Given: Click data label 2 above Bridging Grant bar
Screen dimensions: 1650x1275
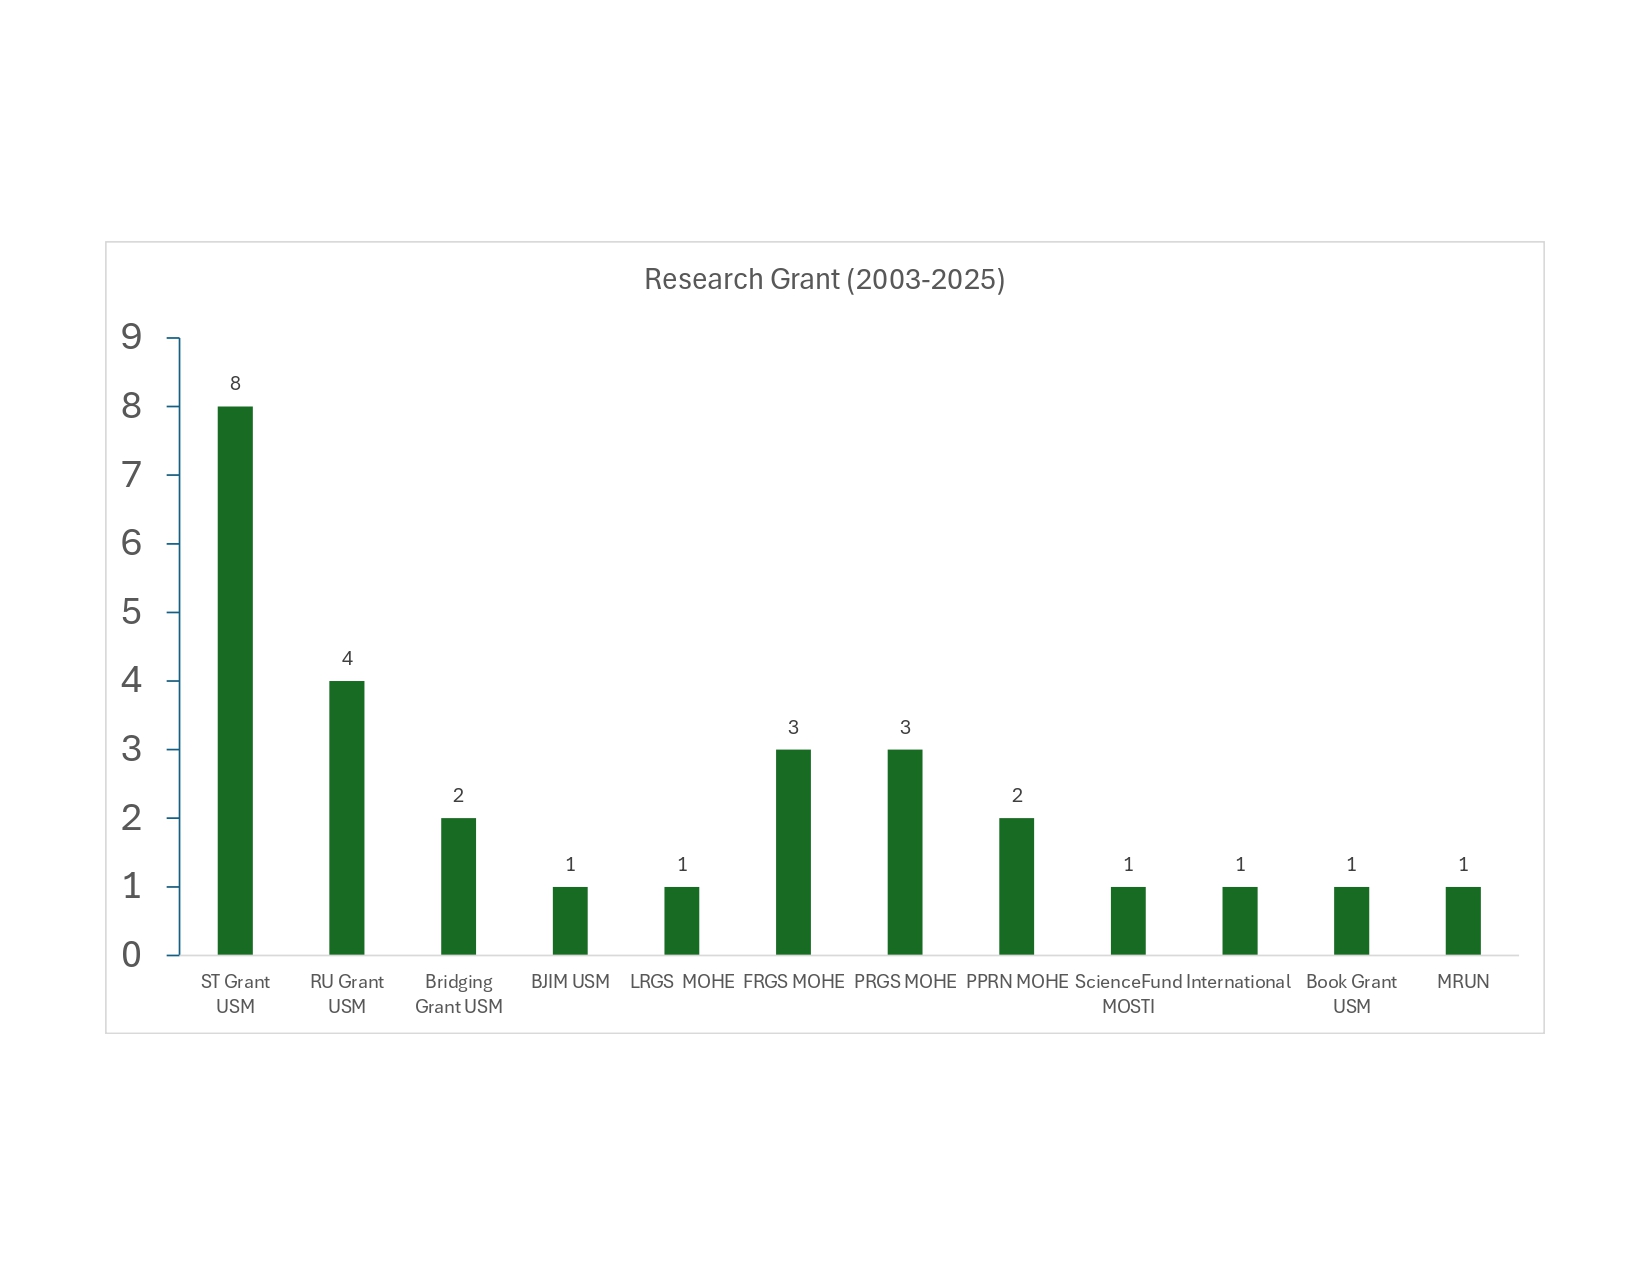Looking at the screenshot, I should (459, 795).
